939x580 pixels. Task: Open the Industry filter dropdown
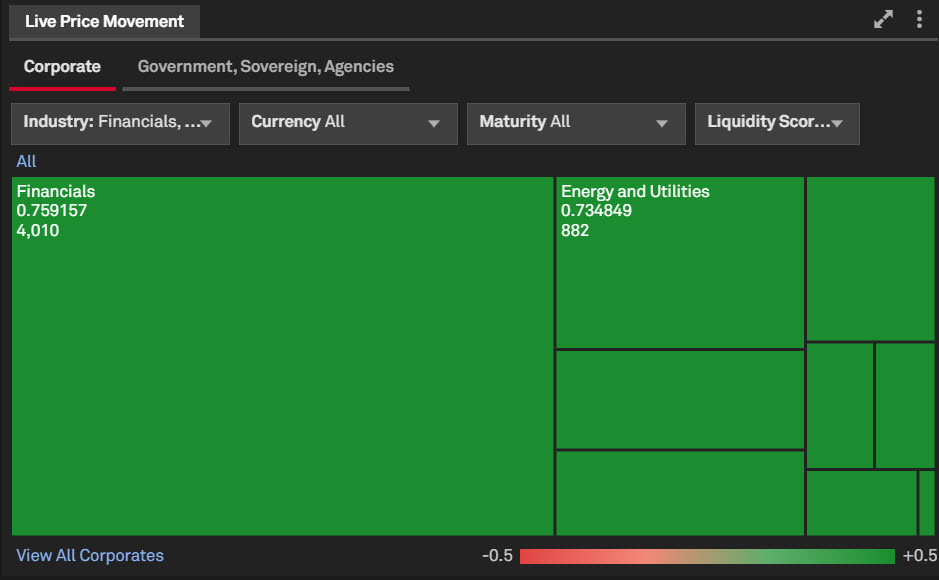click(120, 124)
